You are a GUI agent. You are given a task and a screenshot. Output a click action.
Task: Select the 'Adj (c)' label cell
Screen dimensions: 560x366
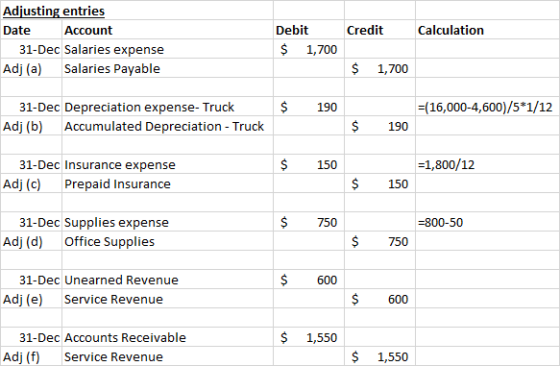(31, 184)
